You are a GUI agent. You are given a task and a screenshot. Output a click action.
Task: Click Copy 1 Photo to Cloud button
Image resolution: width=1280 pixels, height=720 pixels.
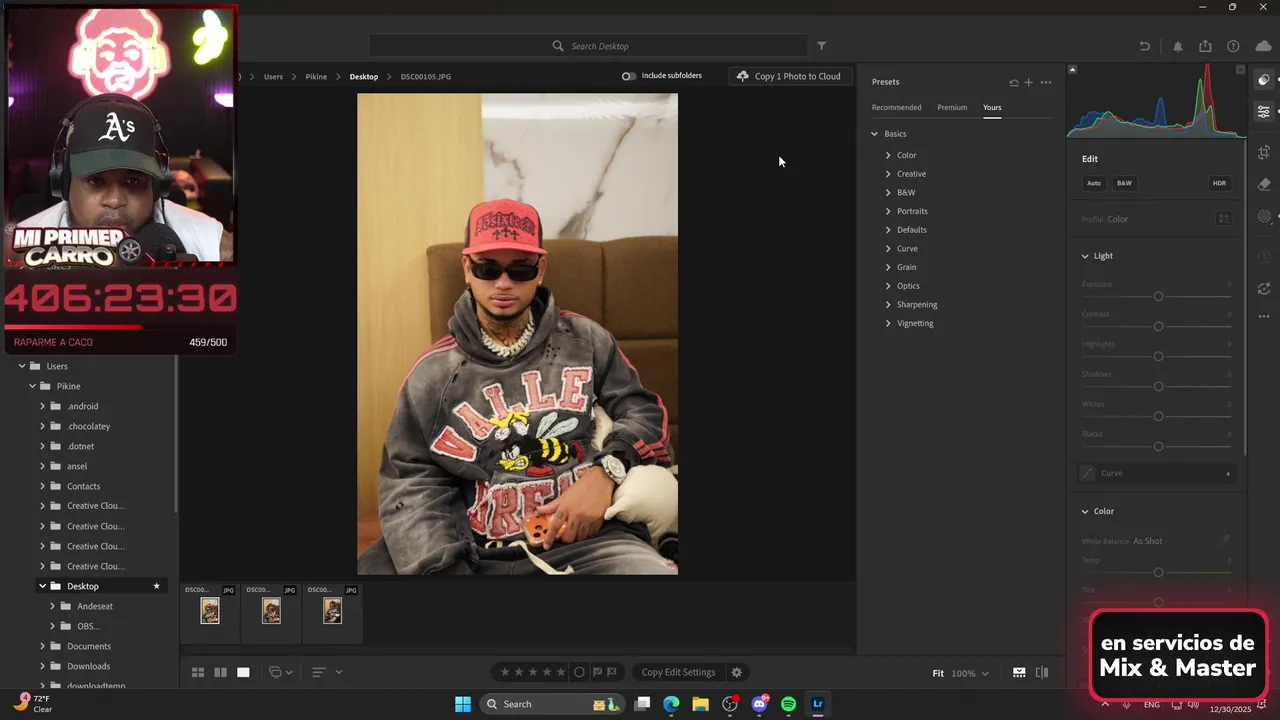click(790, 76)
